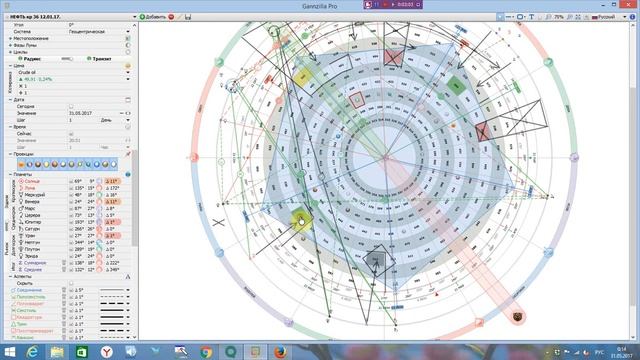Image resolution: width=640 pixels, height=360 pixels.
Task: Toggle the Юпитер planet checkbox
Action: (71, 222)
